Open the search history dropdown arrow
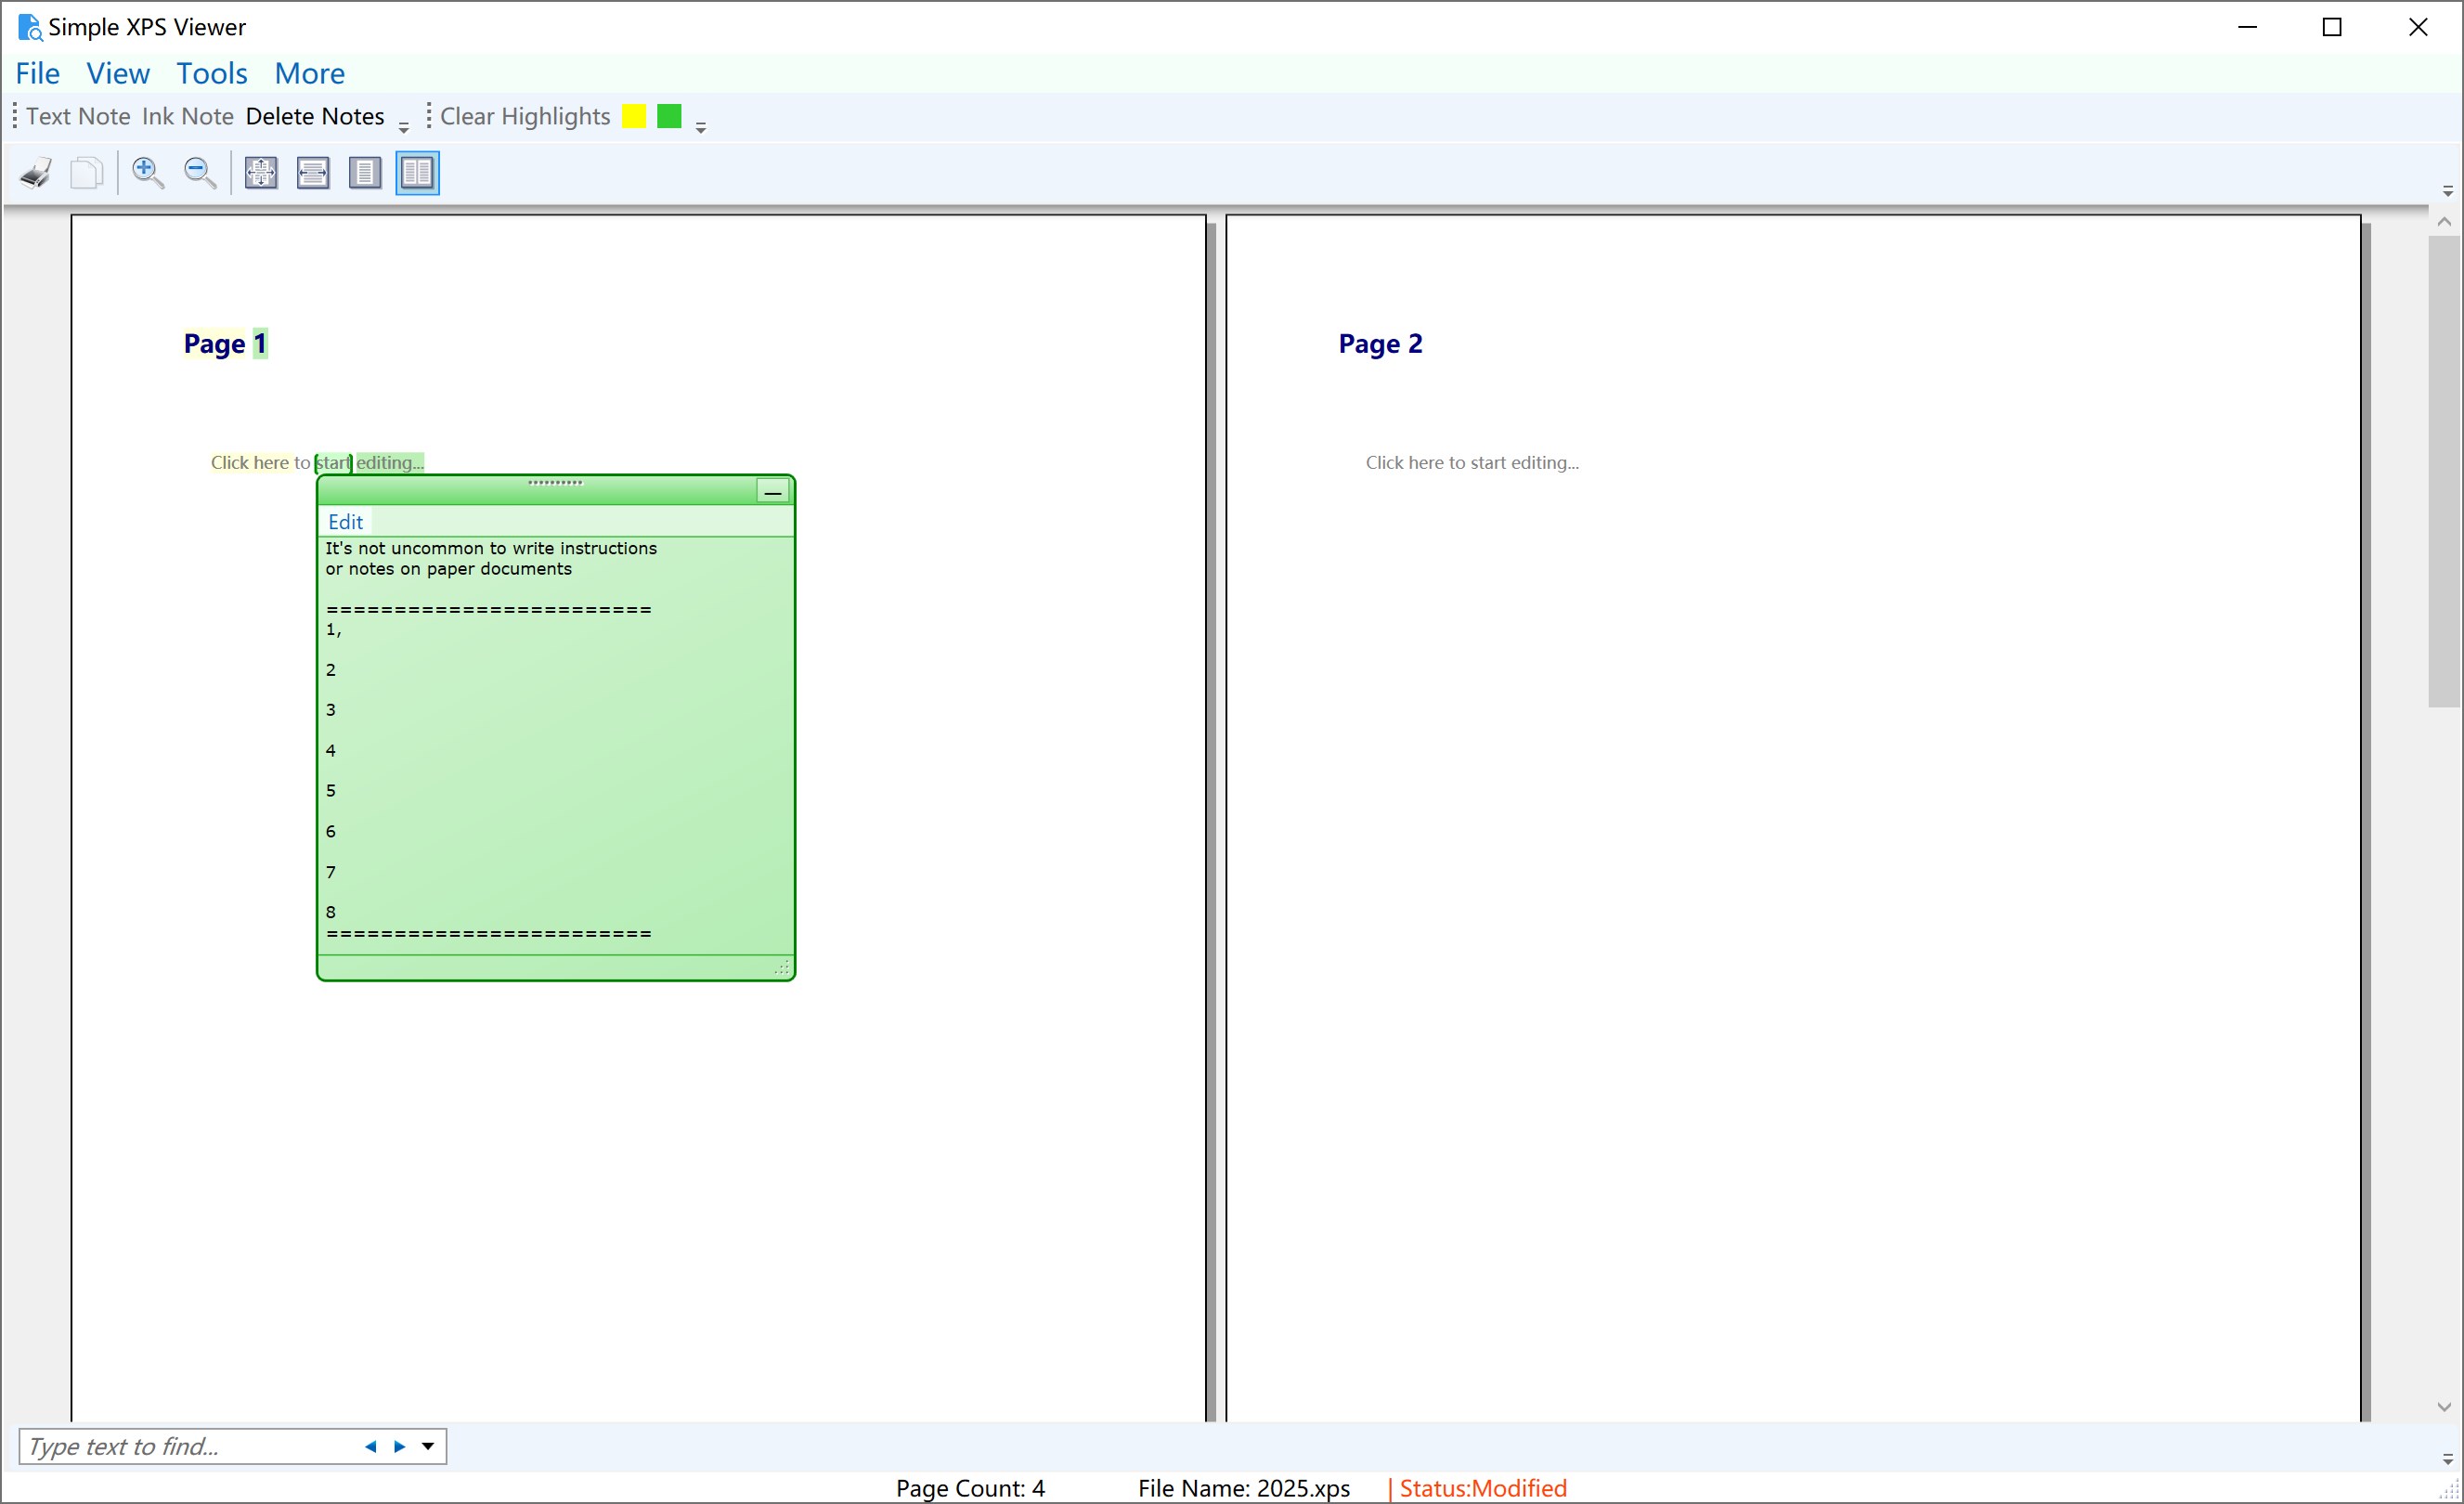 point(429,1446)
